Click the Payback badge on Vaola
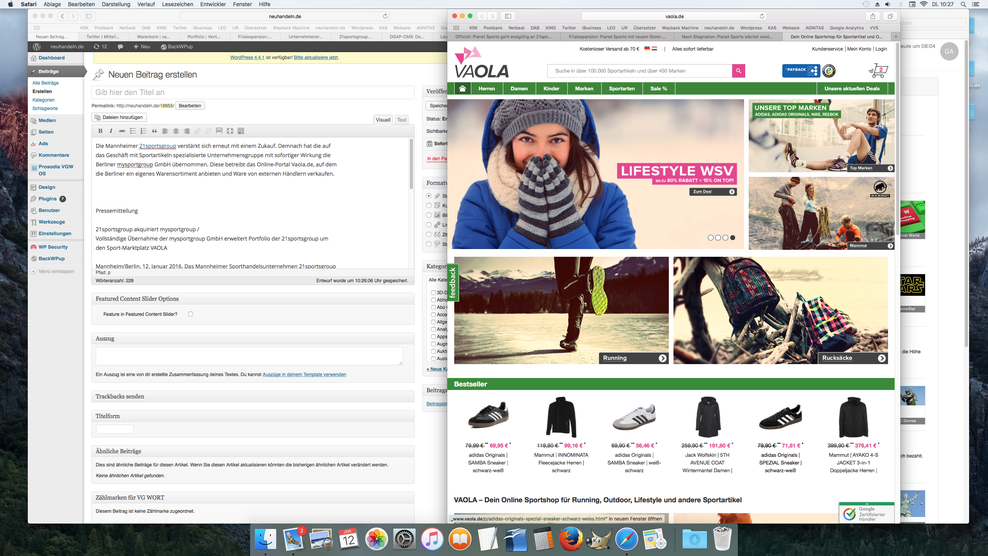Viewport: 988px width, 556px height. 800,71
